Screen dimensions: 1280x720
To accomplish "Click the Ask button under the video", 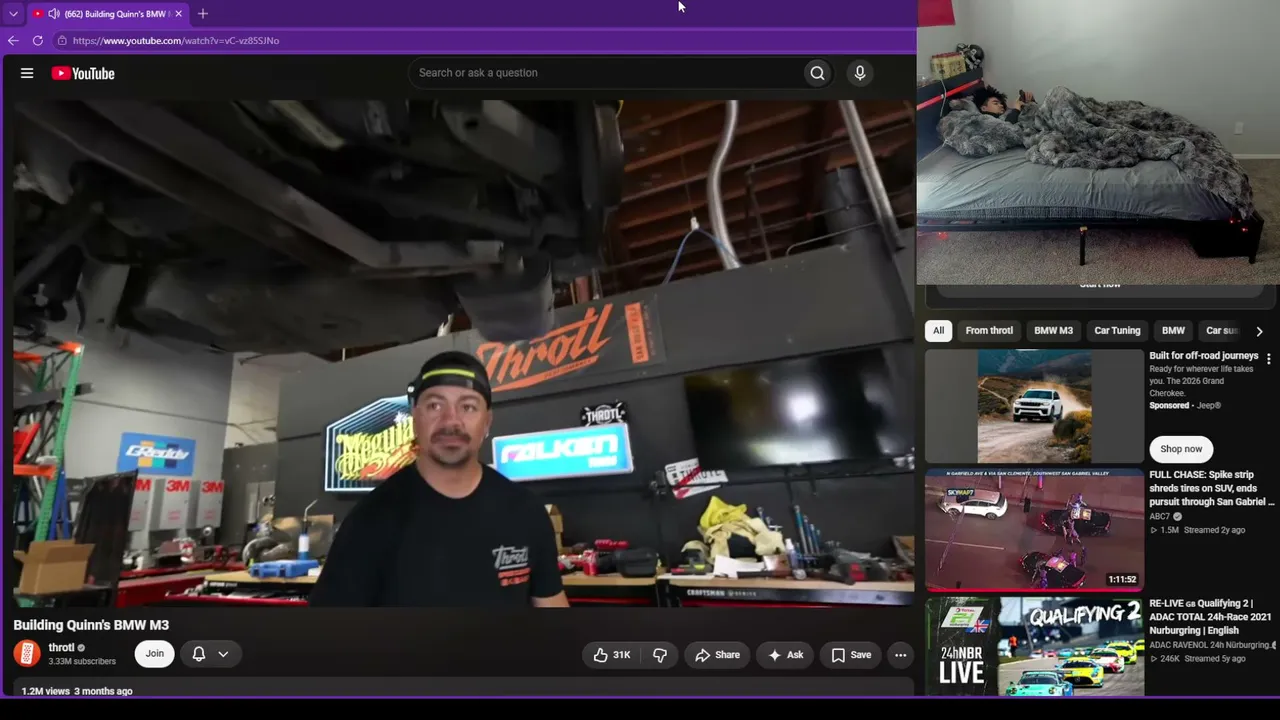I will [785, 655].
